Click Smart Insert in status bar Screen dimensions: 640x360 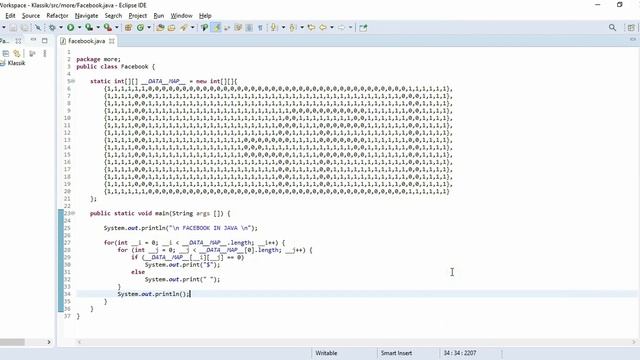point(396,353)
